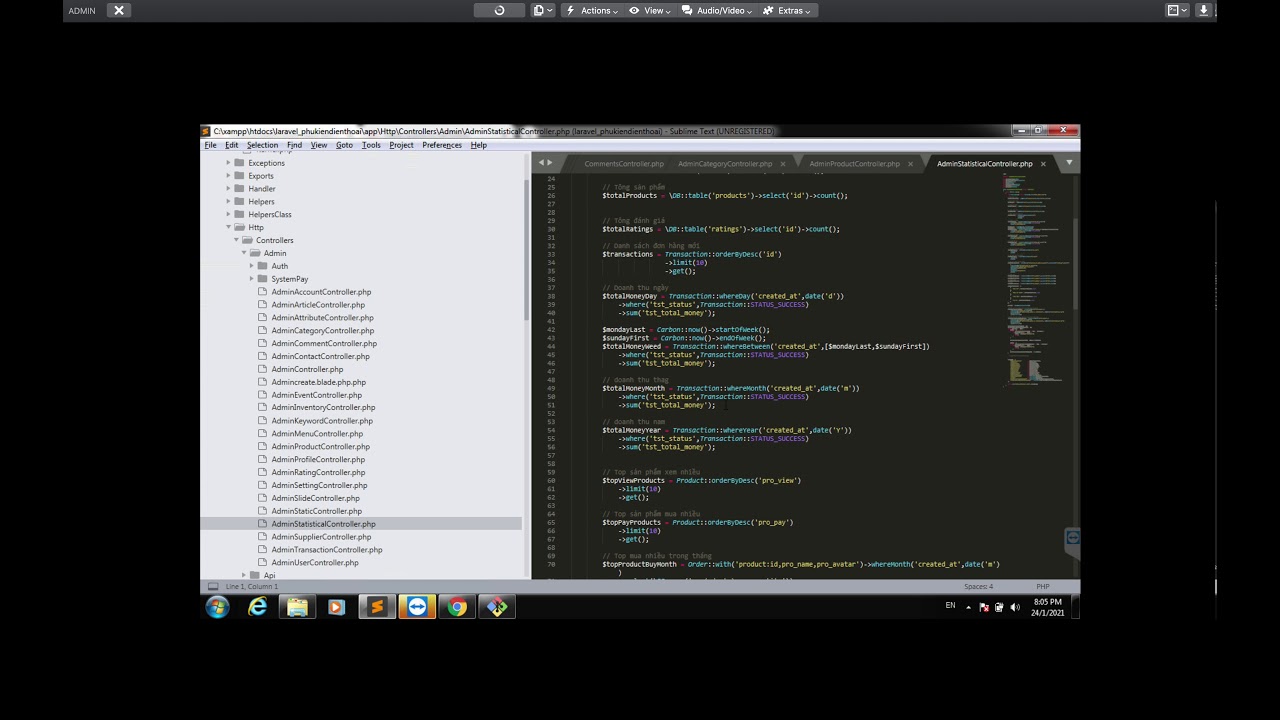1280x720 pixels.
Task: Open the Find menu
Action: click(x=294, y=145)
